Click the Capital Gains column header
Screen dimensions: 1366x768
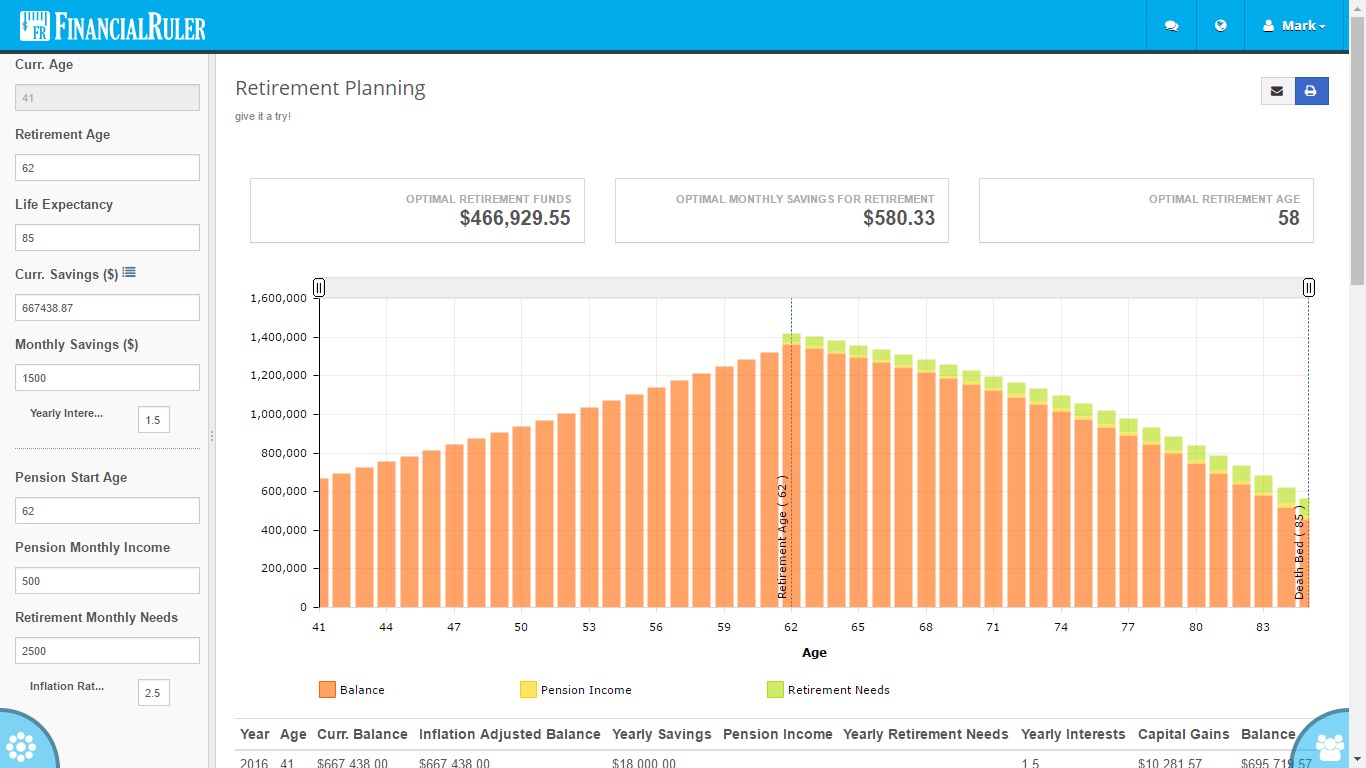tap(1184, 734)
